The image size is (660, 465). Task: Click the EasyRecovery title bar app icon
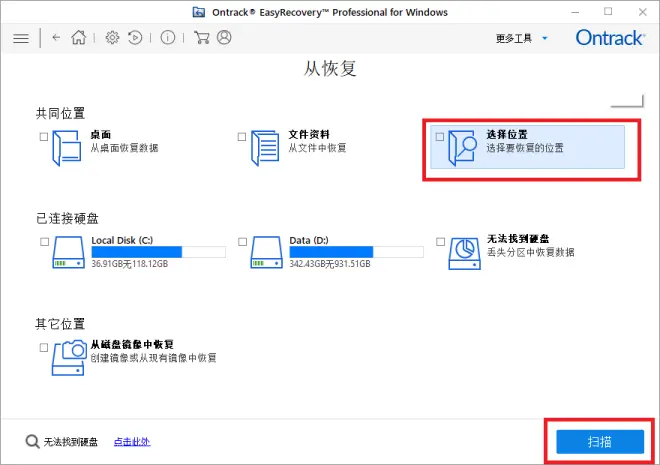coord(199,12)
